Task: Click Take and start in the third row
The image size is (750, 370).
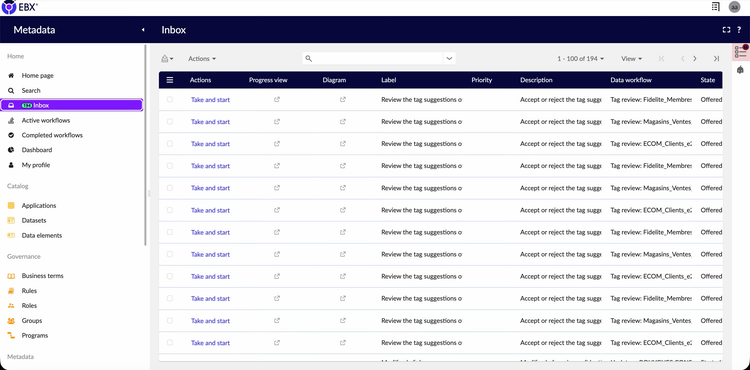Action: [210, 143]
